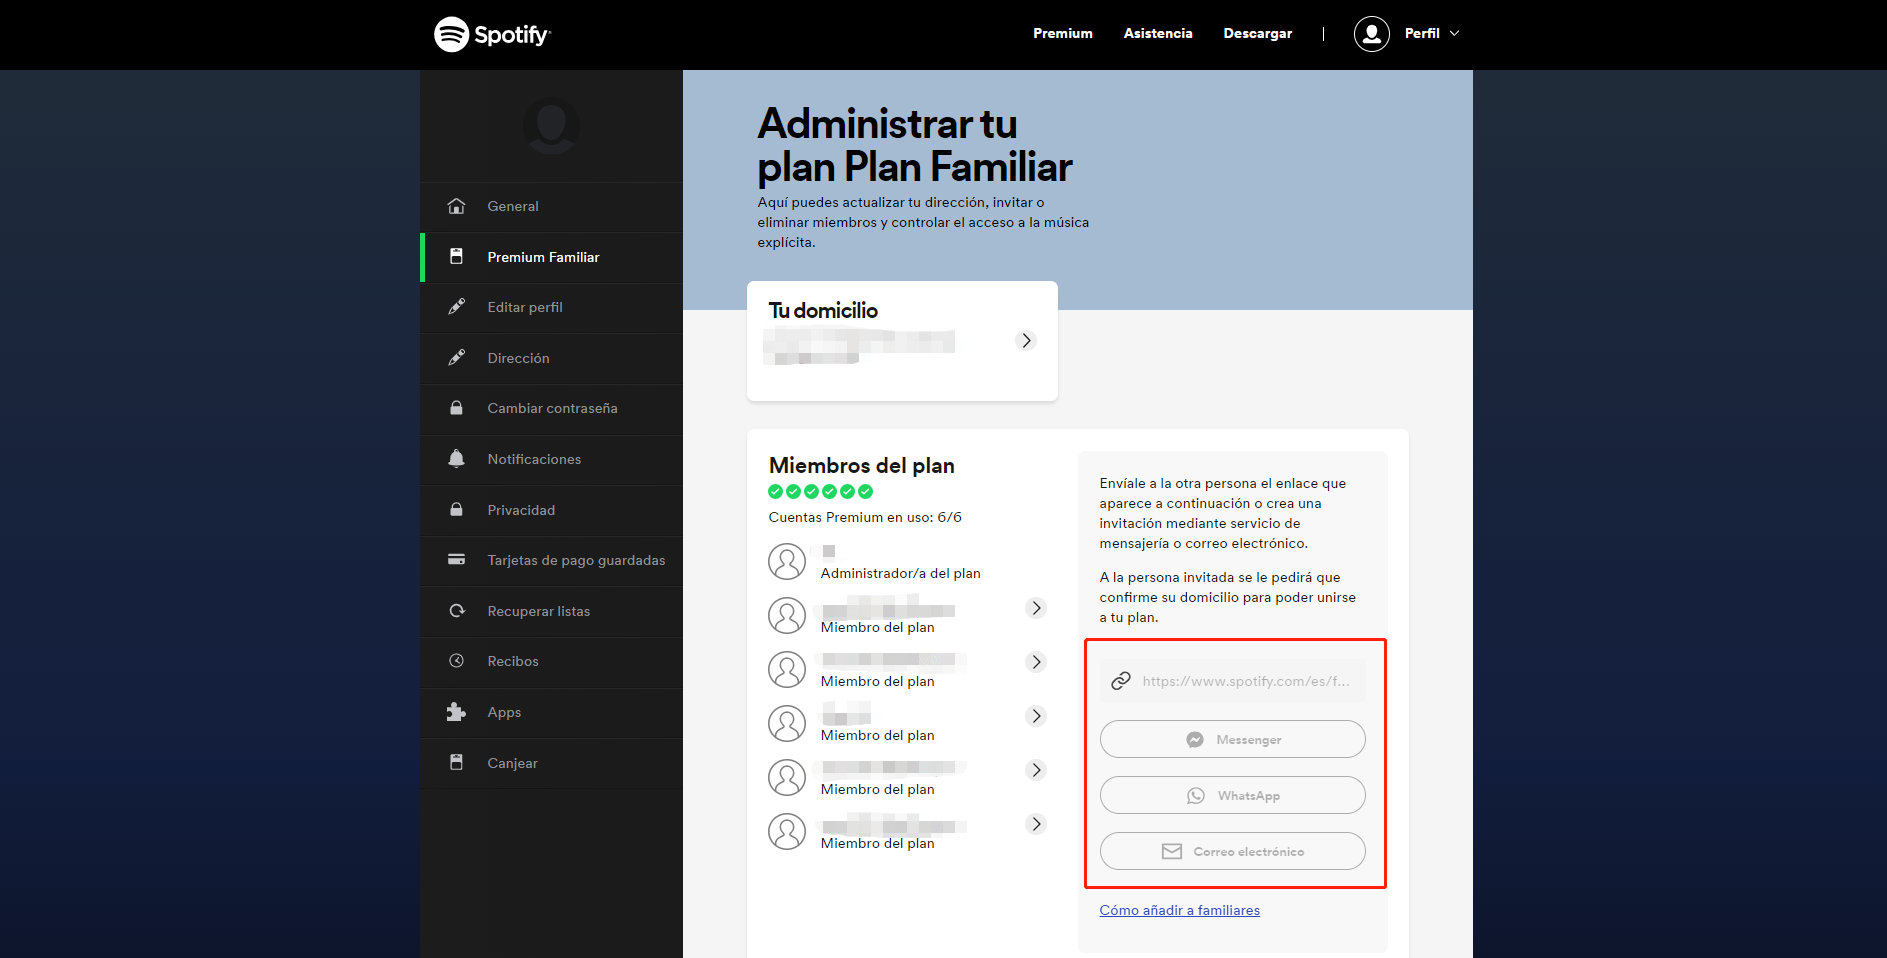Share invitation via WhatsApp button
This screenshot has height=958, width=1887.
pyautogui.click(x=1232, y=796)
